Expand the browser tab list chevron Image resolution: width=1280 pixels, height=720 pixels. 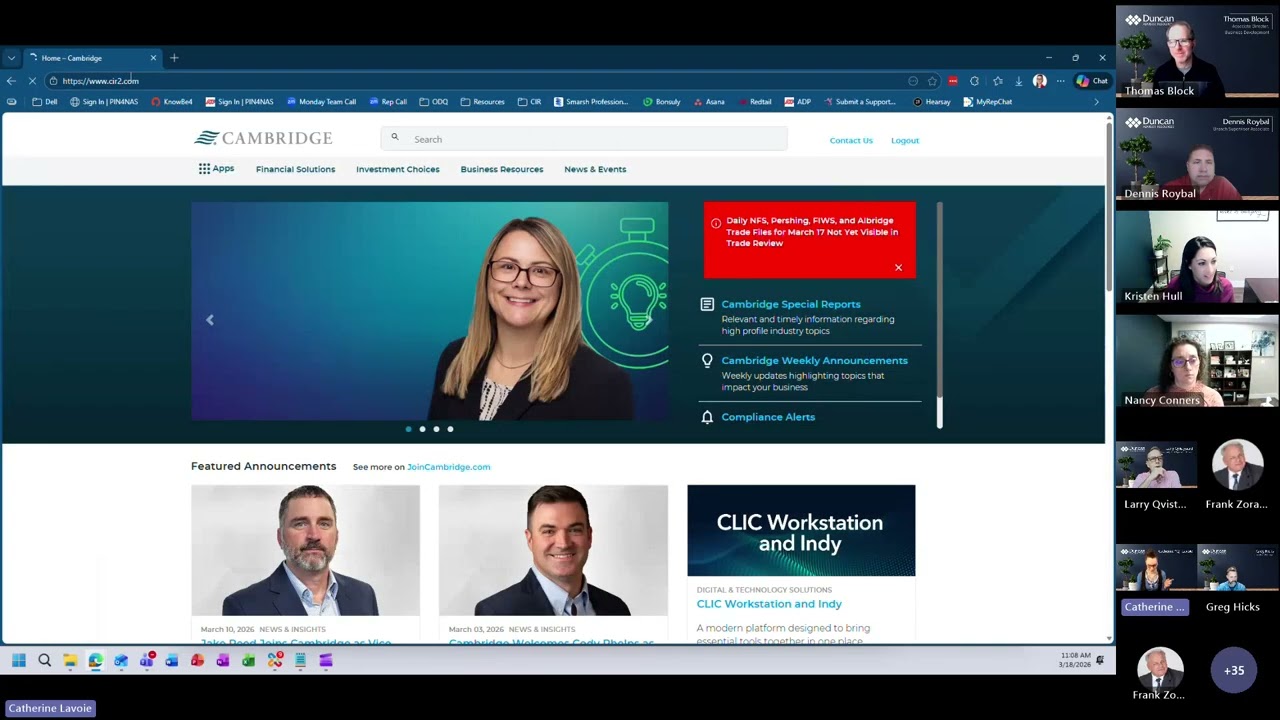coord(11,58)
